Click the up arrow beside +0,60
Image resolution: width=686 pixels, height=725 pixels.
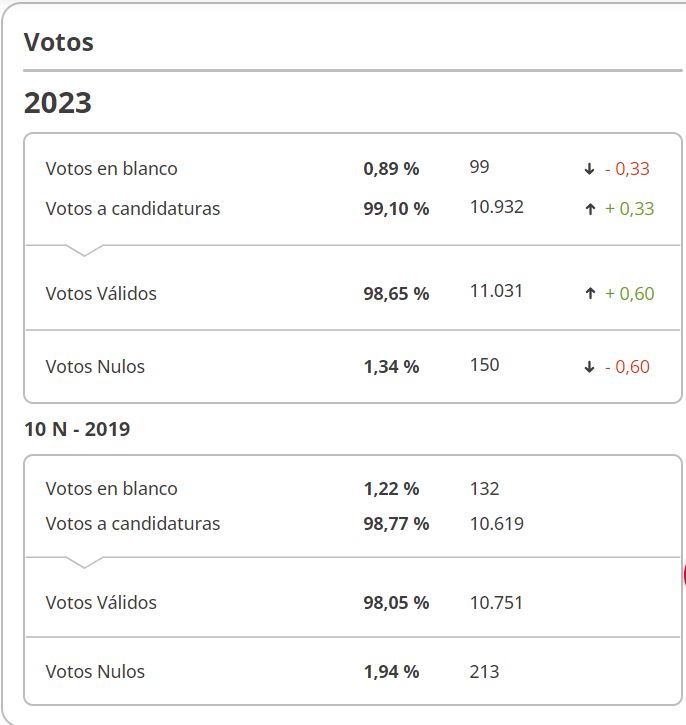[590, 294]
